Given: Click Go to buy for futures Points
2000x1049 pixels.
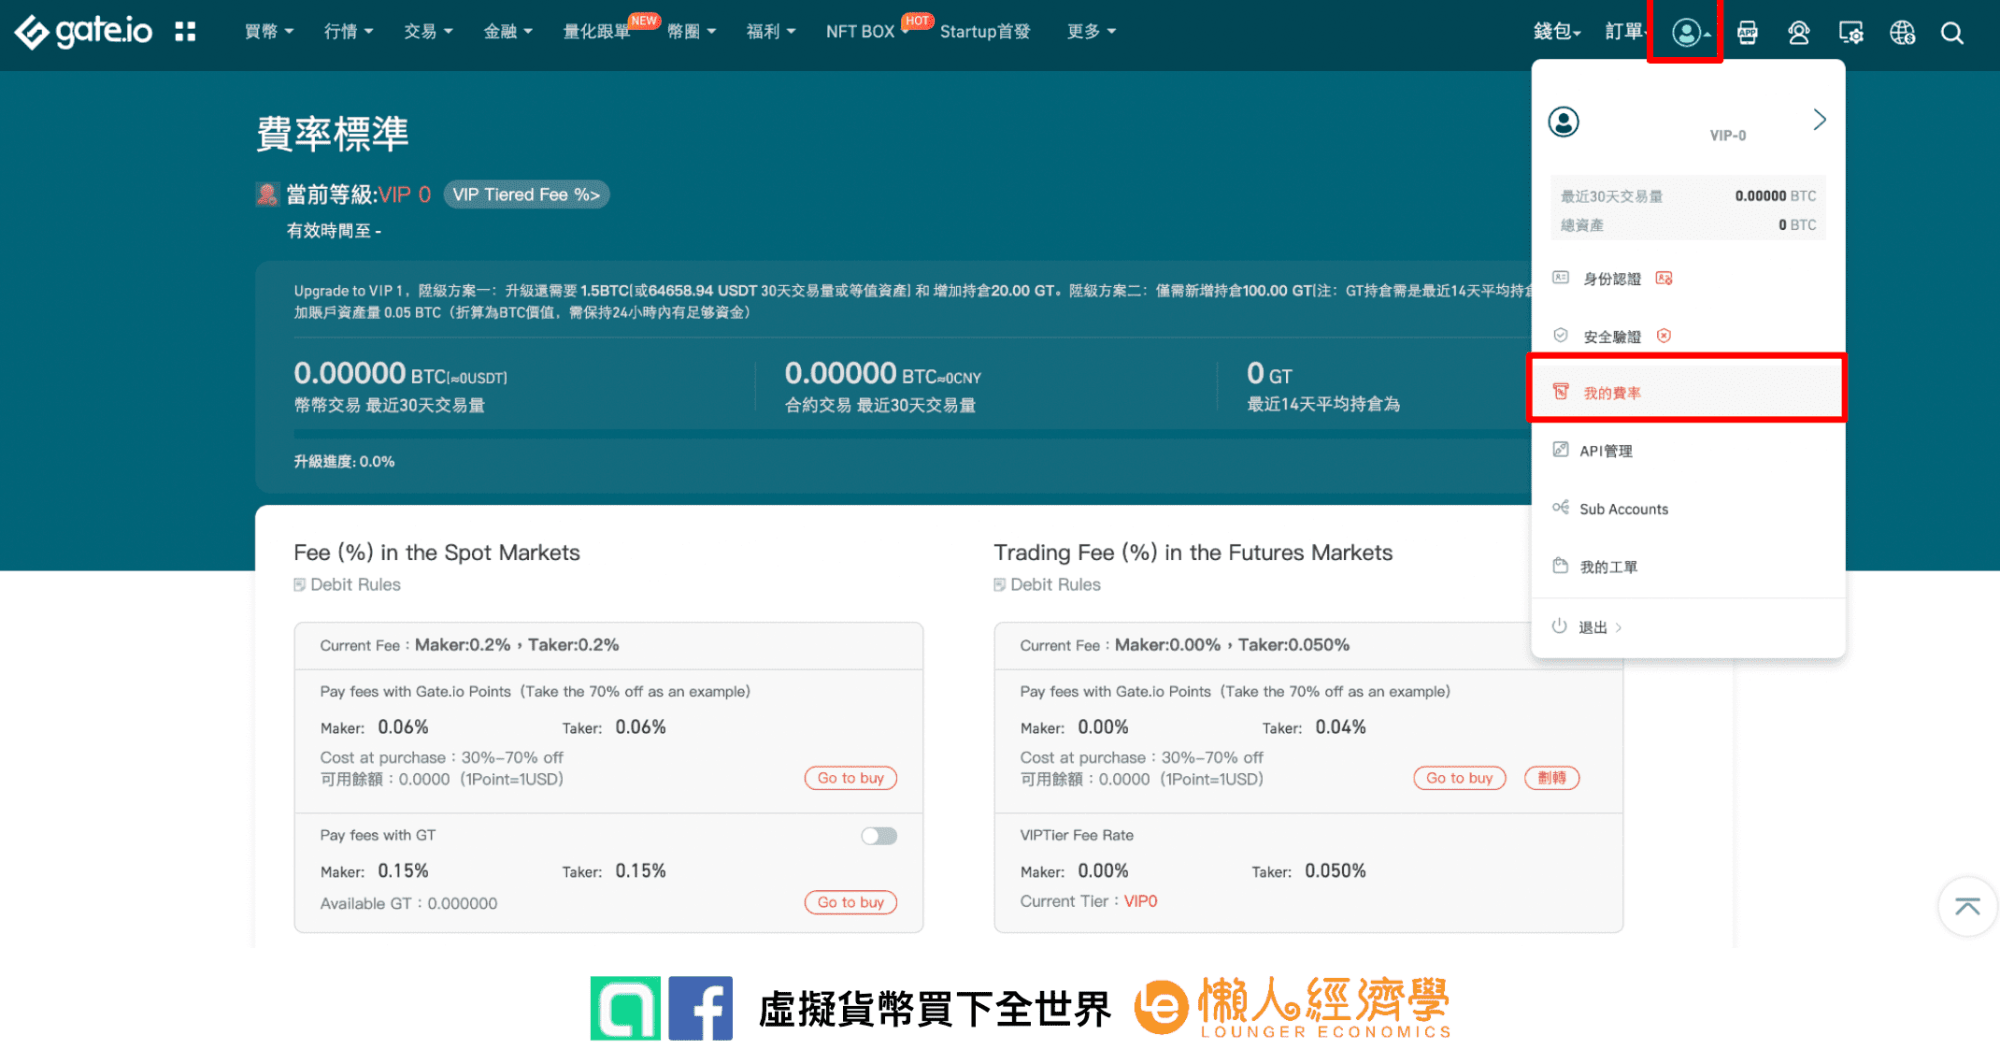Looking at the screenshot, I should (1459, 778).
